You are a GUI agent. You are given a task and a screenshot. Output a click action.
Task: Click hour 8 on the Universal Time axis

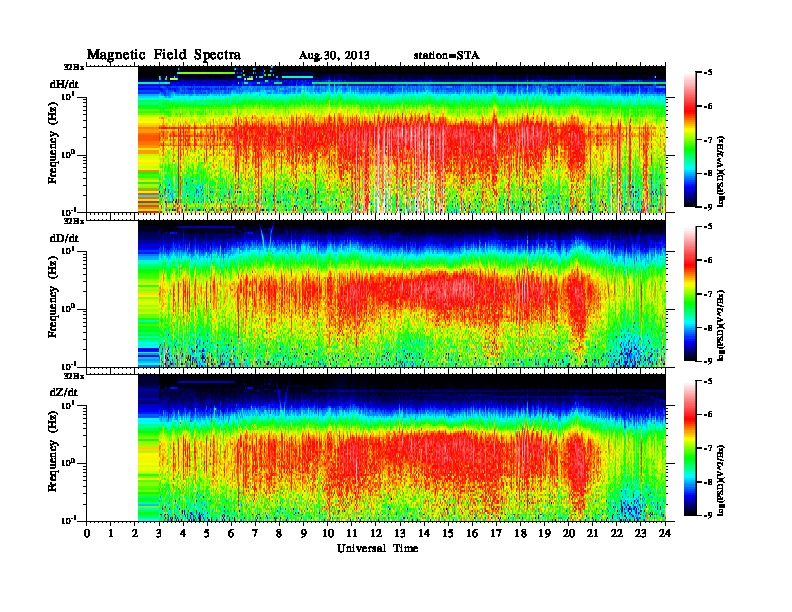point(279,534)
